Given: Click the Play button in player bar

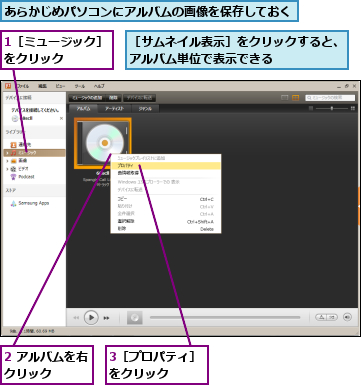Looking at the screenshot, I should 91,318.
